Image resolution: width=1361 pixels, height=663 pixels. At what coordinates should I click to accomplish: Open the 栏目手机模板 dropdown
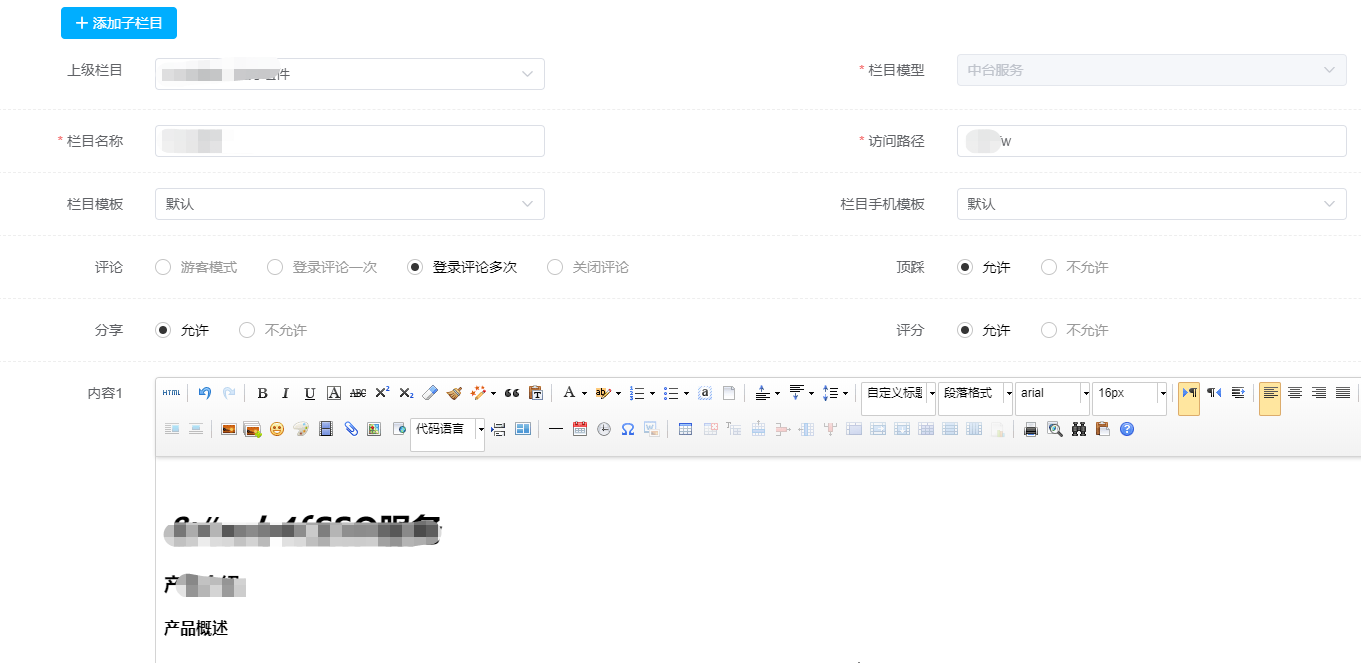point(1152,204)
